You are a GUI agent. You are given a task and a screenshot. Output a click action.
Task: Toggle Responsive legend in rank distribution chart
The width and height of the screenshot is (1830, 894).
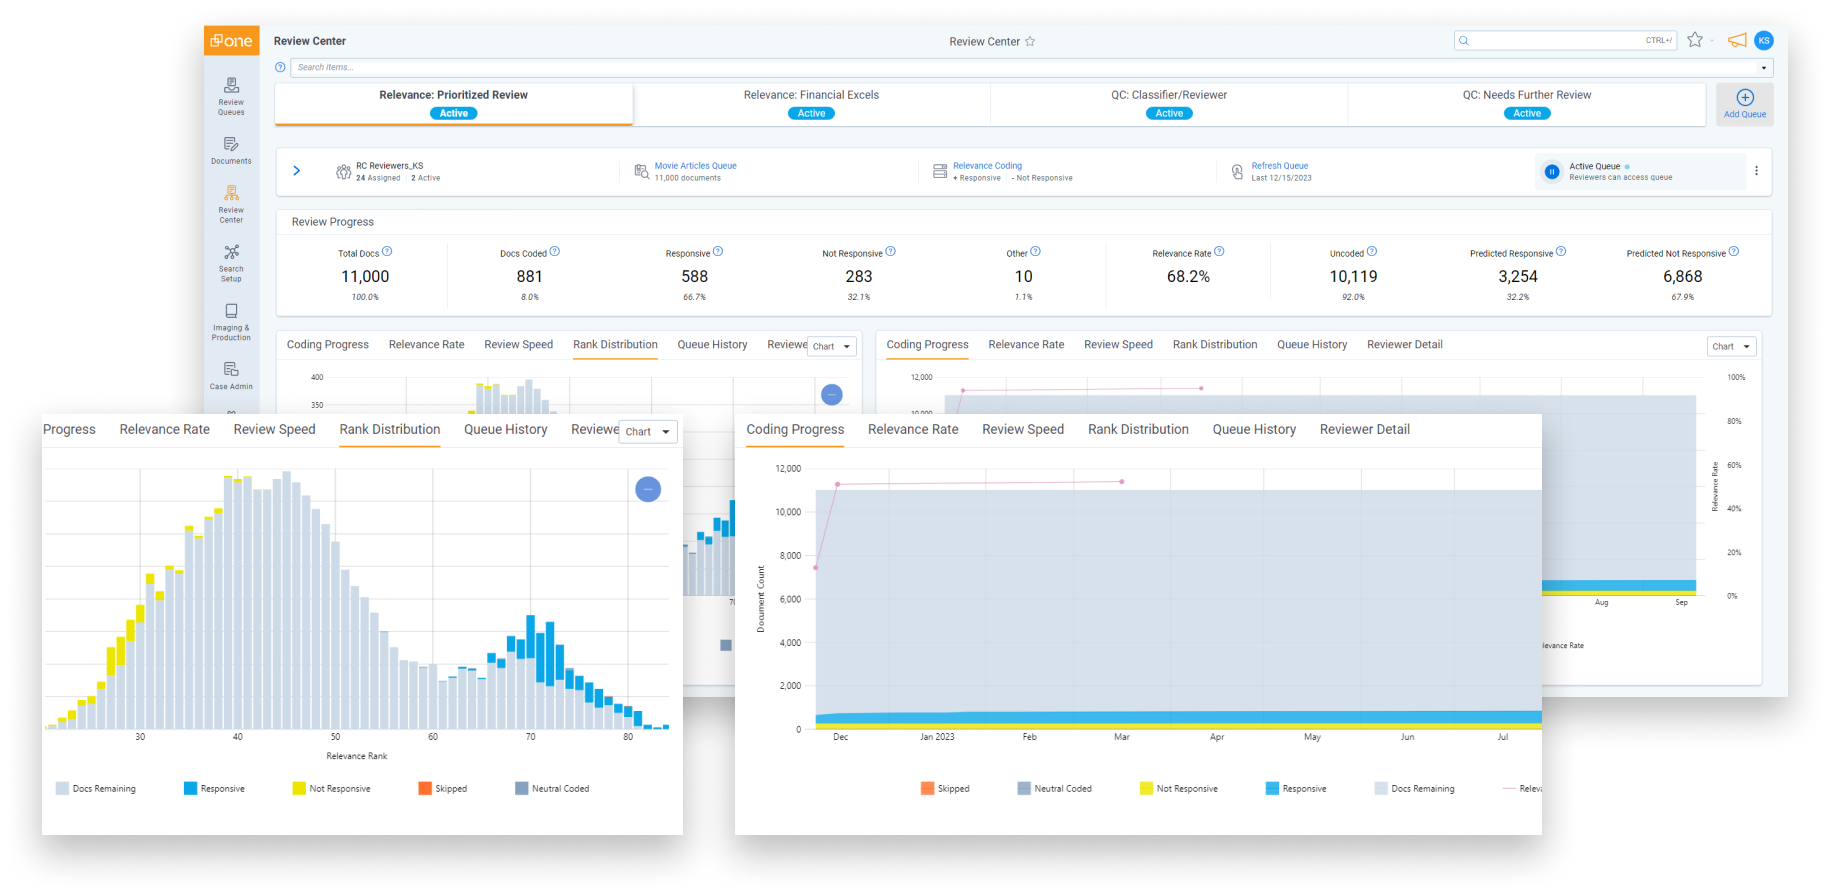214,788
